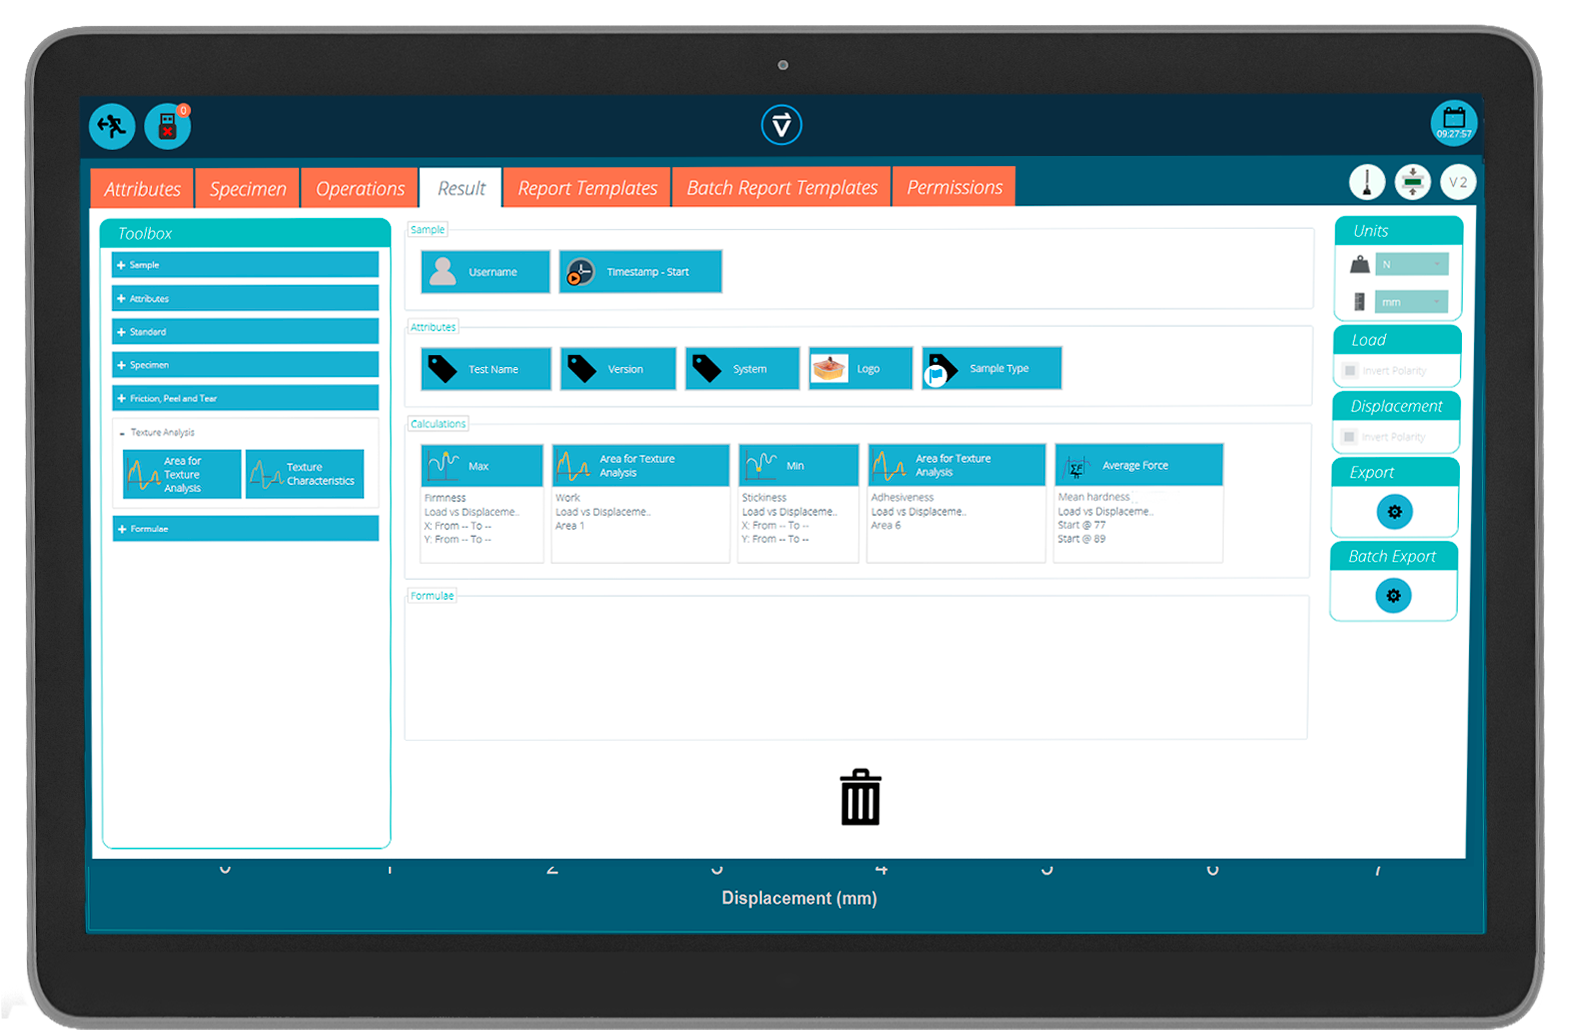Toggle Load Invert Polarity checkbox
The height and width of the screenshot is (1030, 1572).
[x=1350, y=371]
